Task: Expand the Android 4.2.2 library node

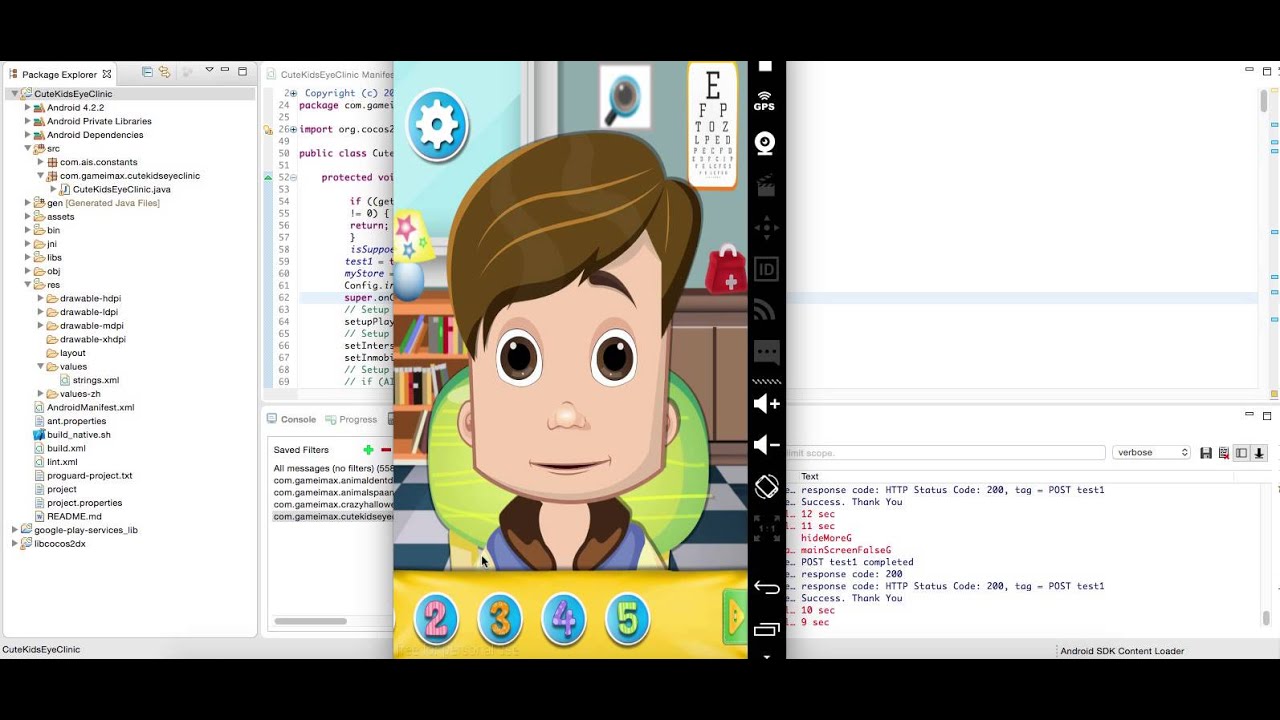Action: tap(27, 108)
